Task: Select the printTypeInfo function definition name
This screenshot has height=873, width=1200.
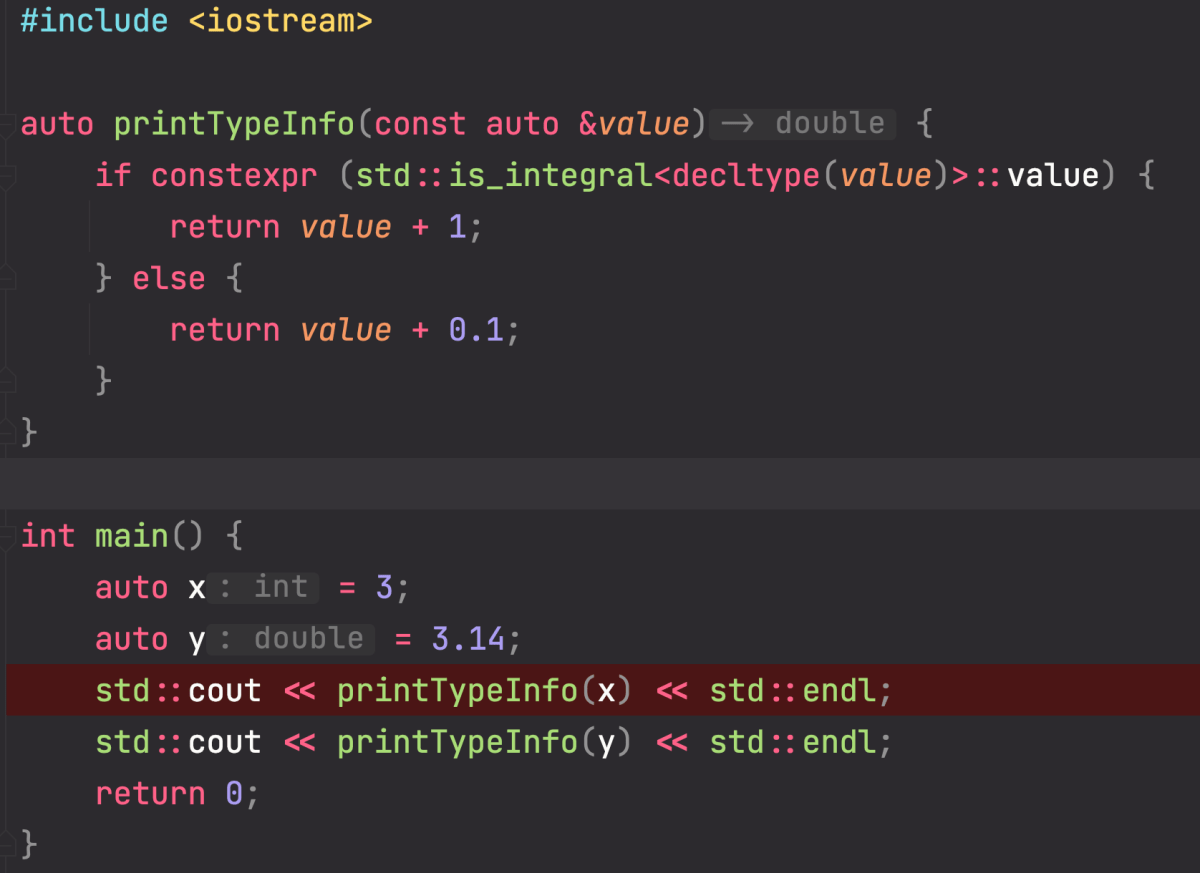Action: (234, 124)
